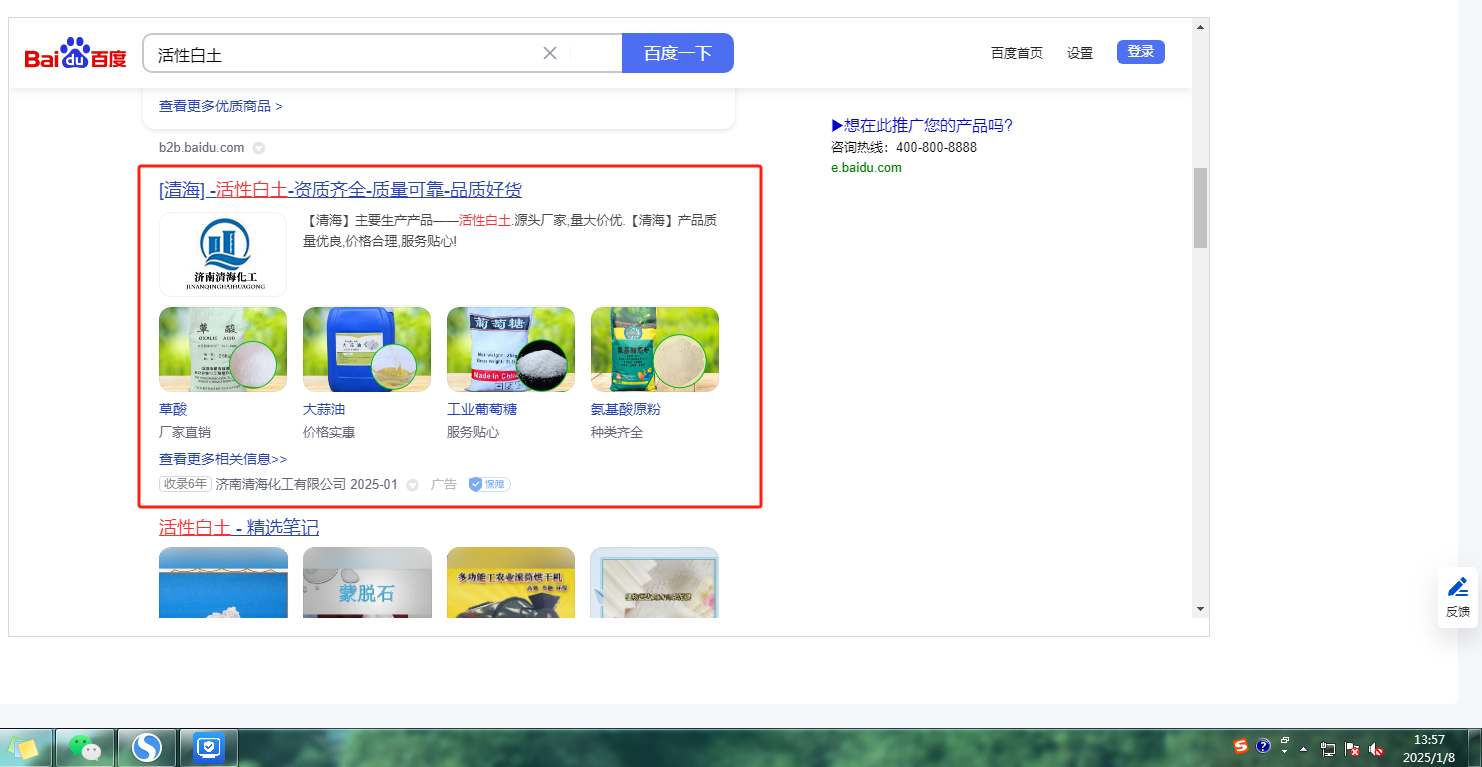Click the 登录 login button
This screenshot has height=767, width=1482.
pyautogui.click(x=1141, y=52)
